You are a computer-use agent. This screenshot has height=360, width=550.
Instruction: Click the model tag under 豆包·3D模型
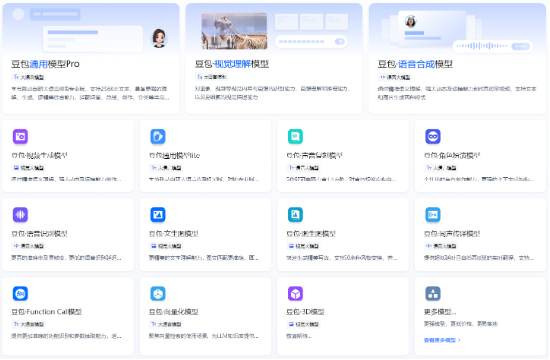(x=303, y=324)
